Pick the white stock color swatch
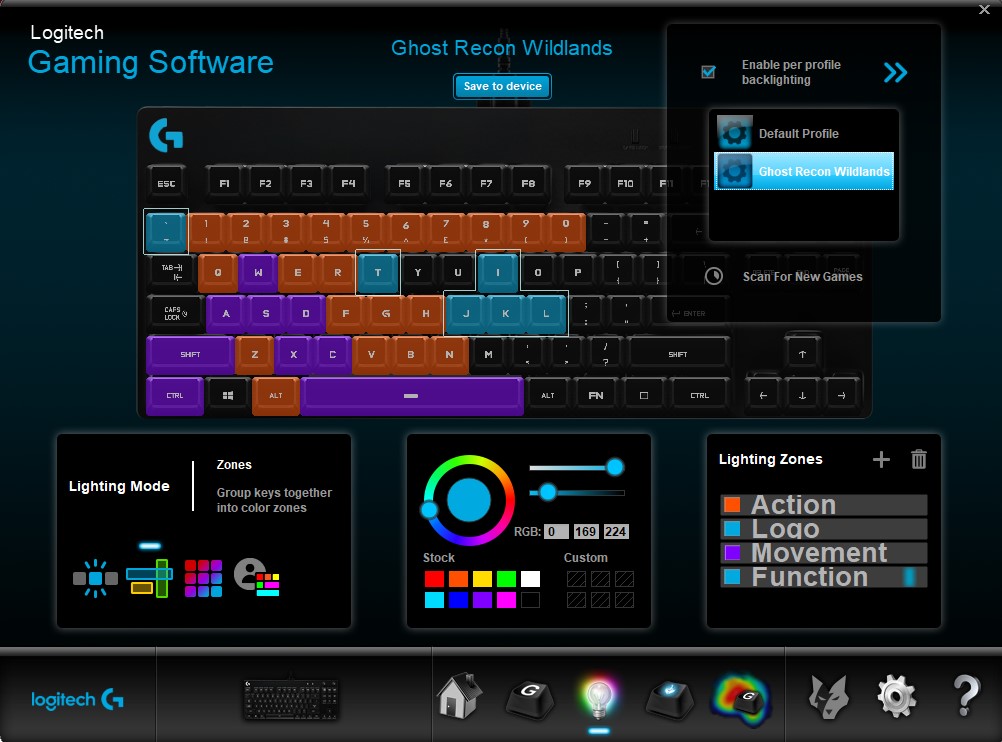Screen dimensions: 1002x742 tap(530, 579)
